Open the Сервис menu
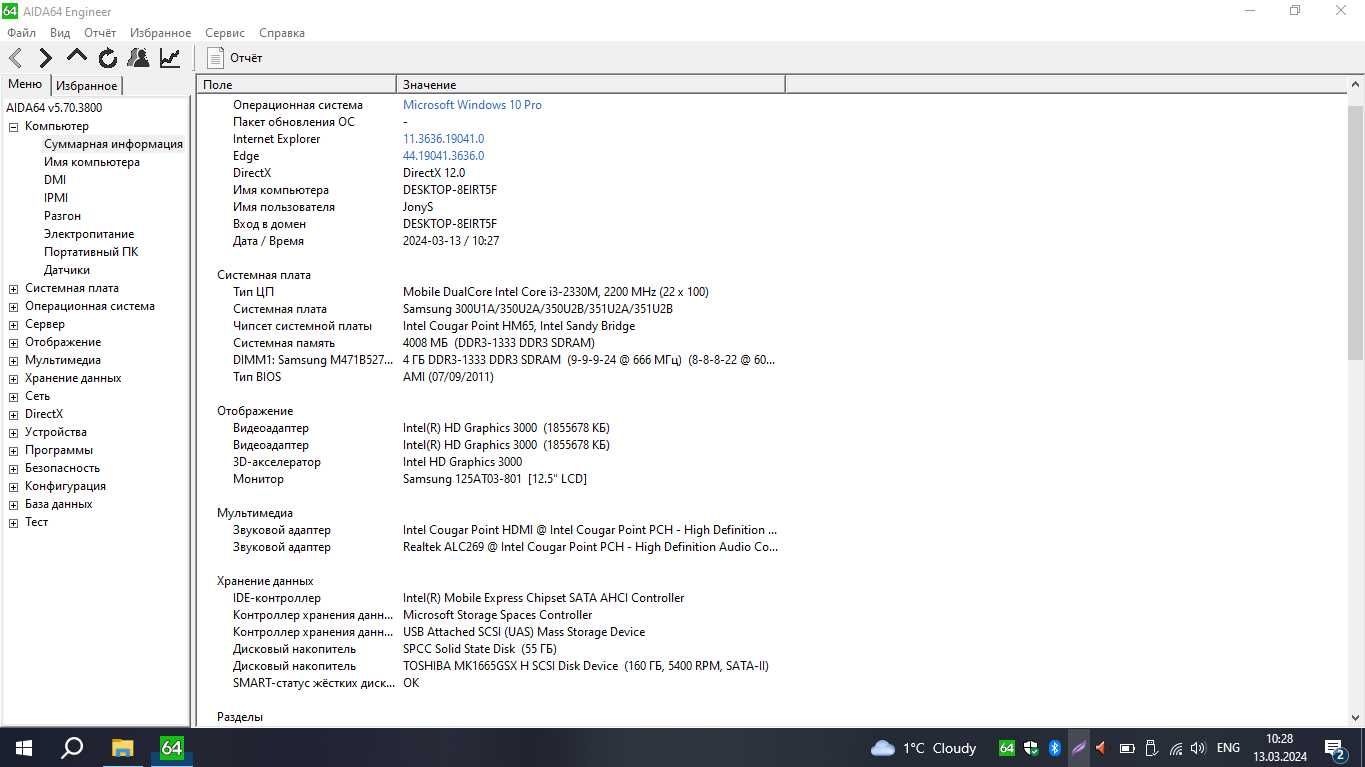 coord(225,33)
